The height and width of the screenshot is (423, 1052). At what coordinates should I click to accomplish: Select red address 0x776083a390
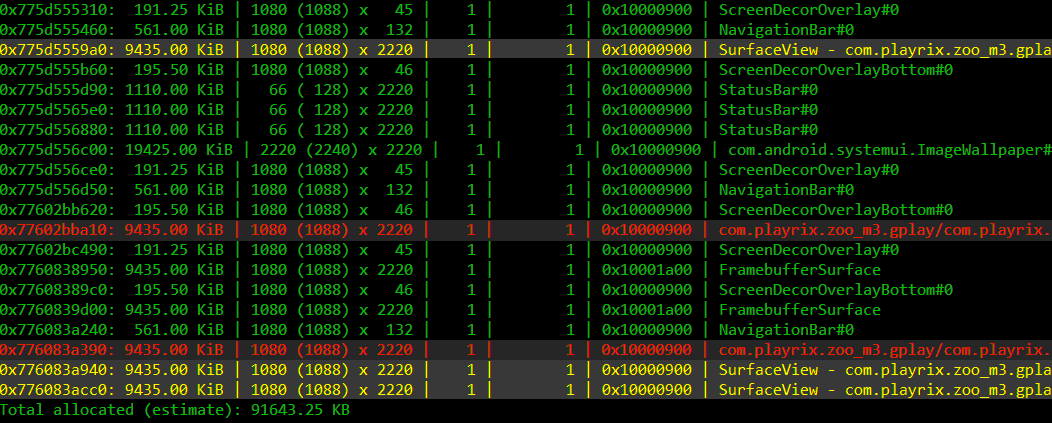click(x=57, y=350)
